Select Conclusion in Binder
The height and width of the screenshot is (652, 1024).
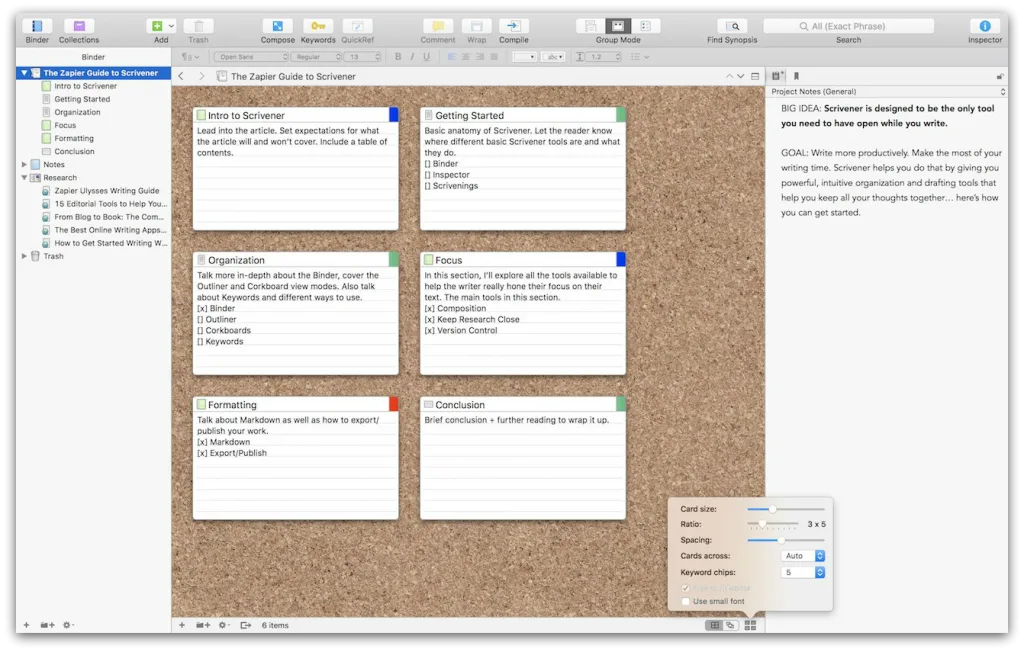click(74, 151)
